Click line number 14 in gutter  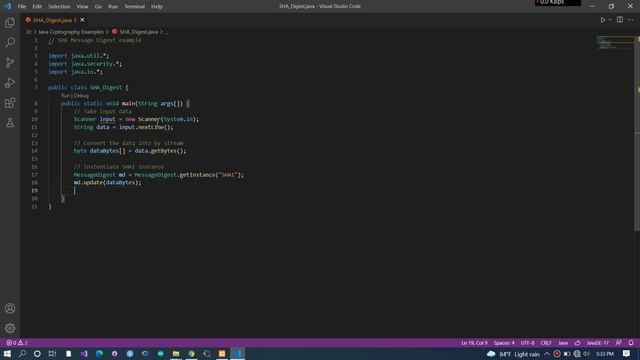[x=35, y=151]
